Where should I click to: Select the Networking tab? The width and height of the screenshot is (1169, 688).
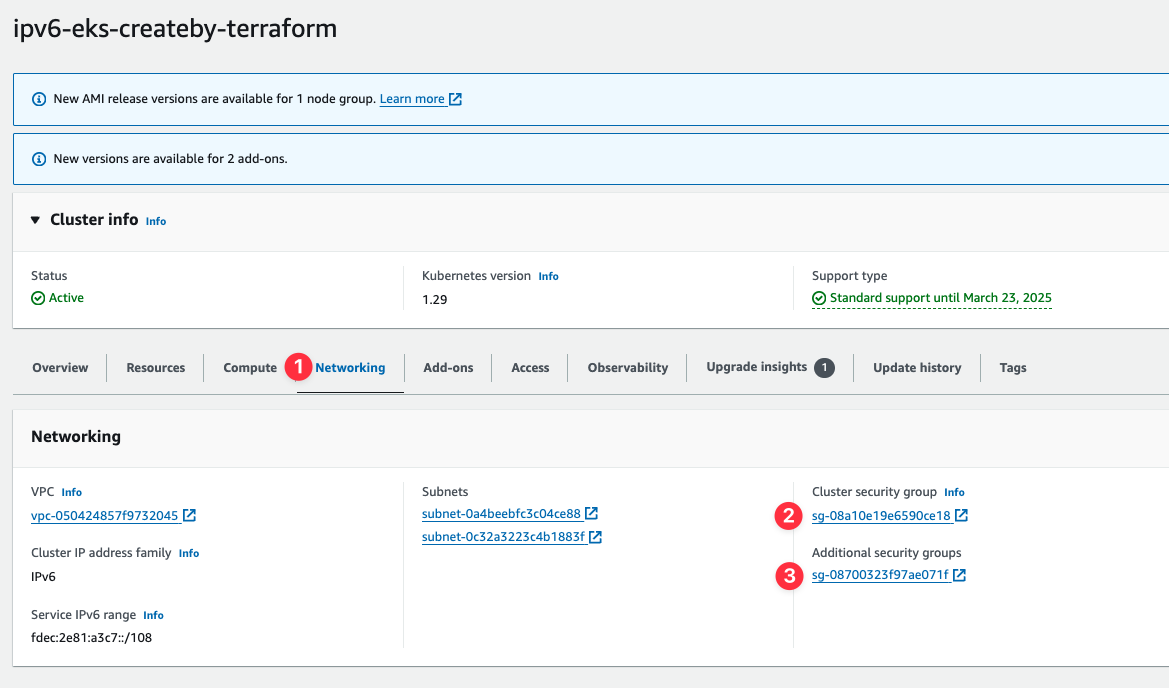[350, 367]
